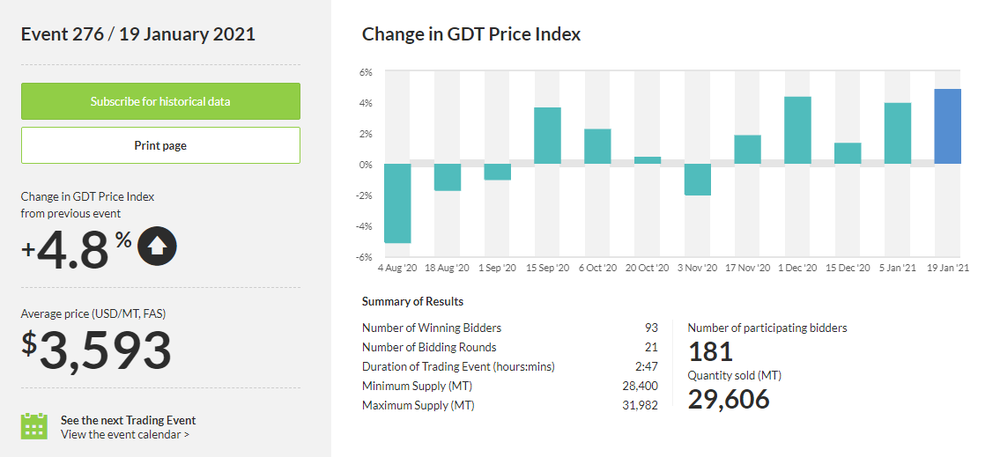Image resolution: width=1000 pixels, height=457 pixels.
Task: Click the green calendar icon
Action: [x=35, y=426]
